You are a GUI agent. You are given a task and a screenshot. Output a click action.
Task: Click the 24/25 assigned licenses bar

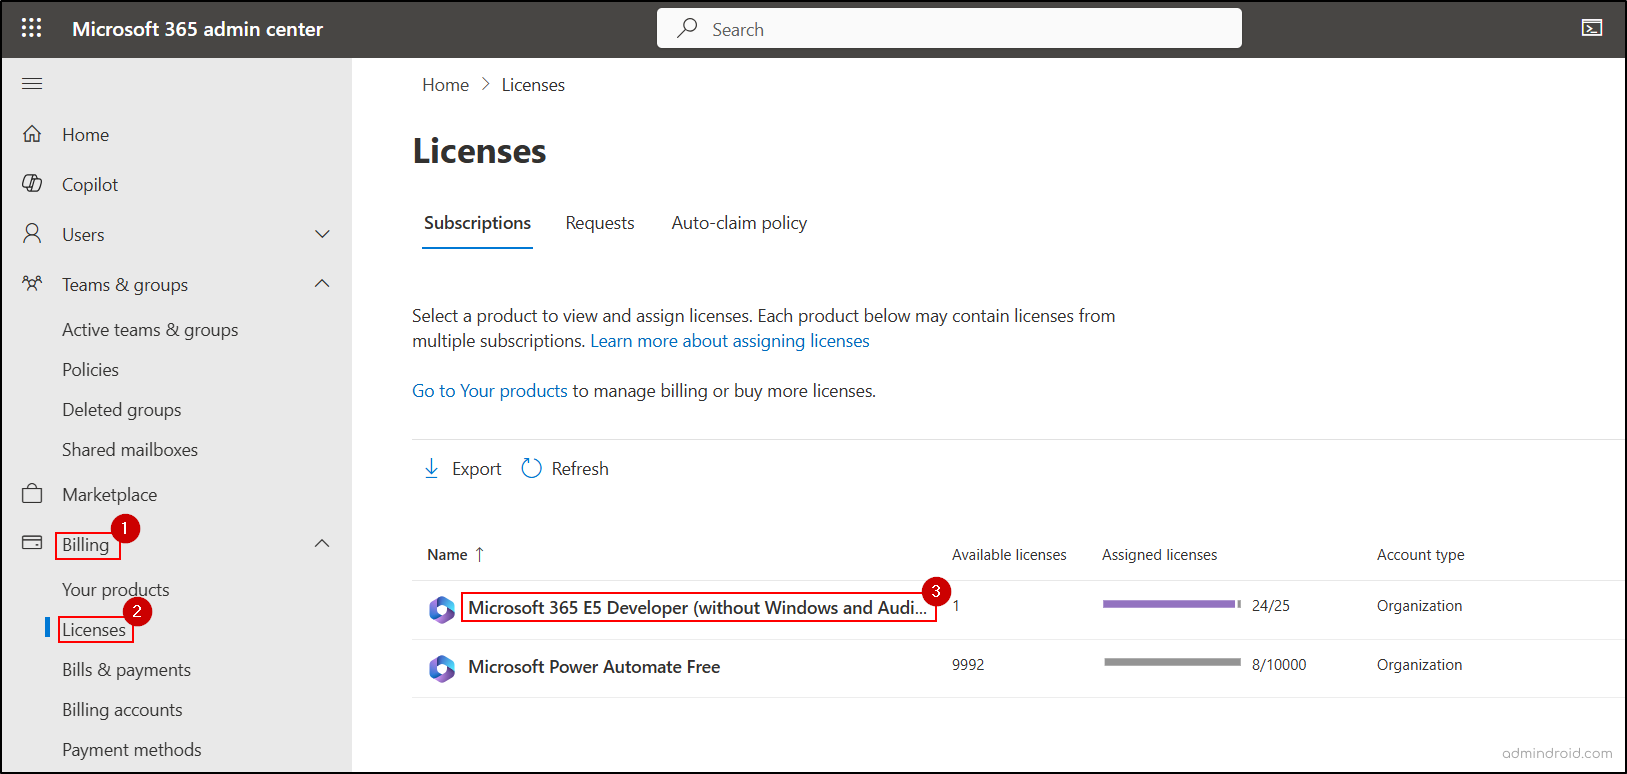pos(1171,604)
